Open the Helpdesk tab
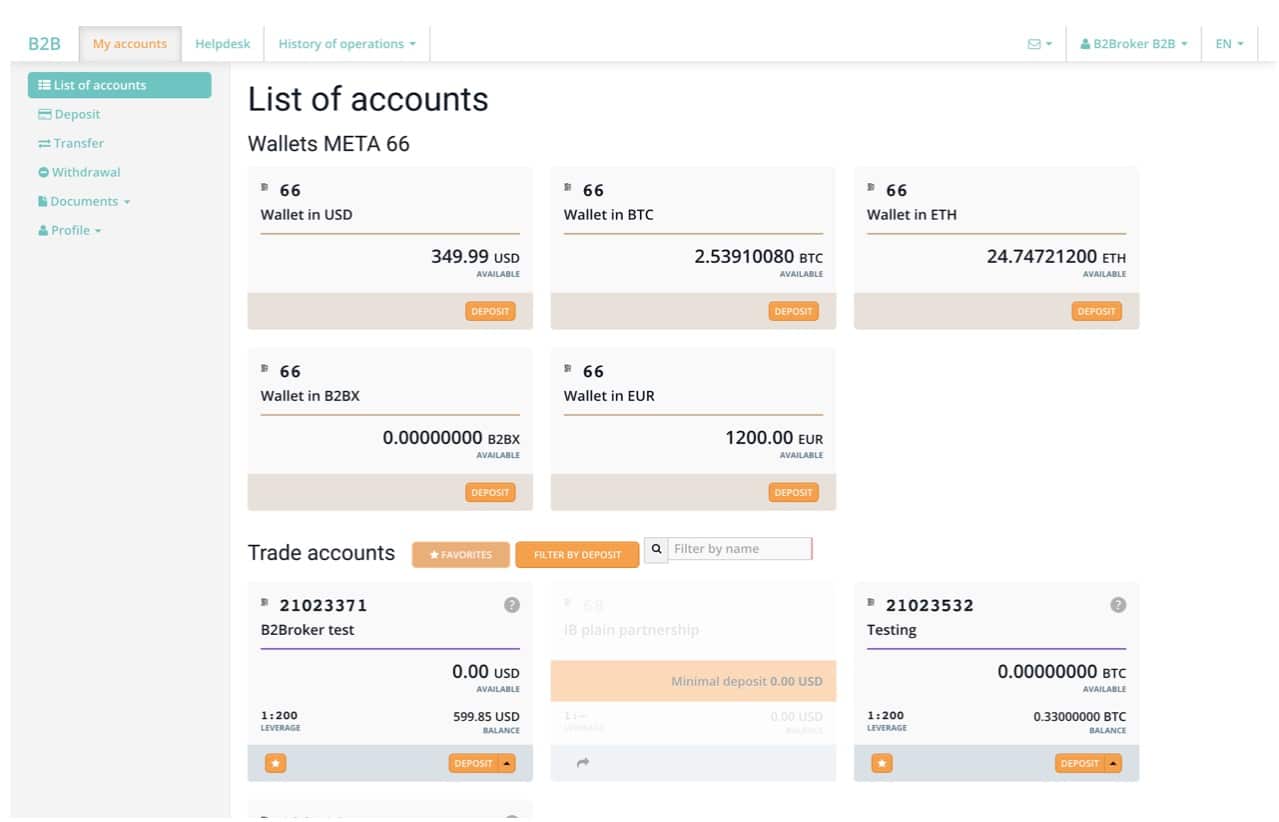Screen dimensions: 1279x822 pyautogui.click(x=222, y=44)
